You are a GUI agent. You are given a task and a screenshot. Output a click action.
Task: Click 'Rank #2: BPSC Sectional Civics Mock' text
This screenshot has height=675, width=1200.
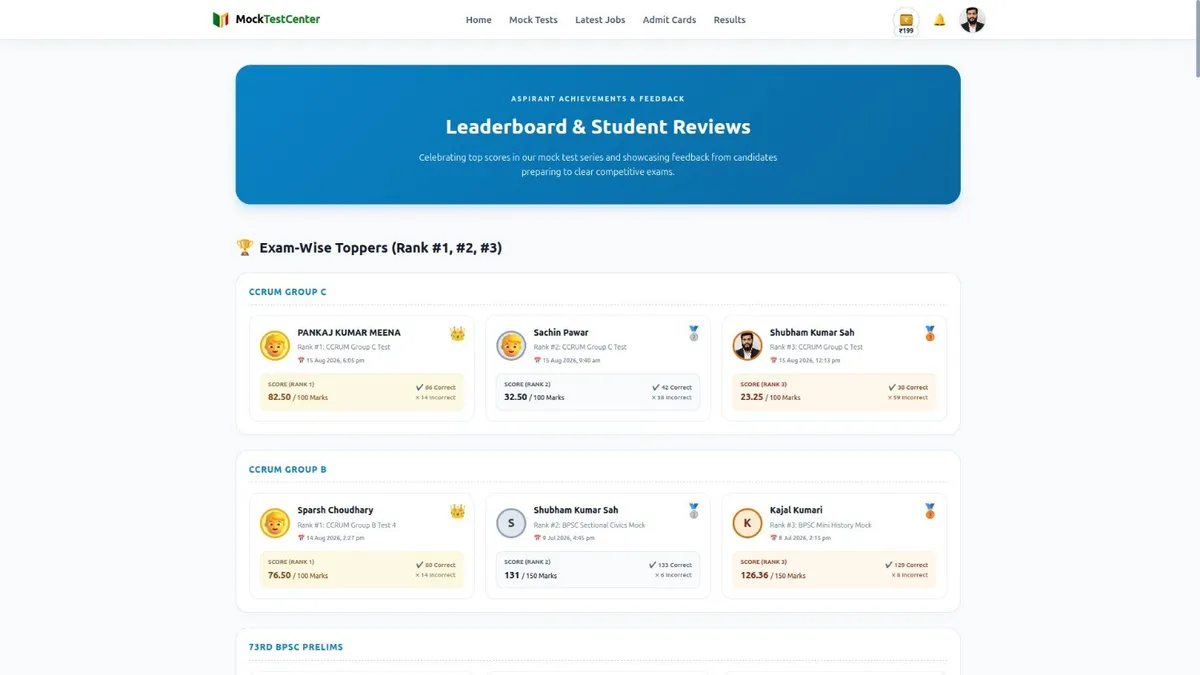[589, 525]
